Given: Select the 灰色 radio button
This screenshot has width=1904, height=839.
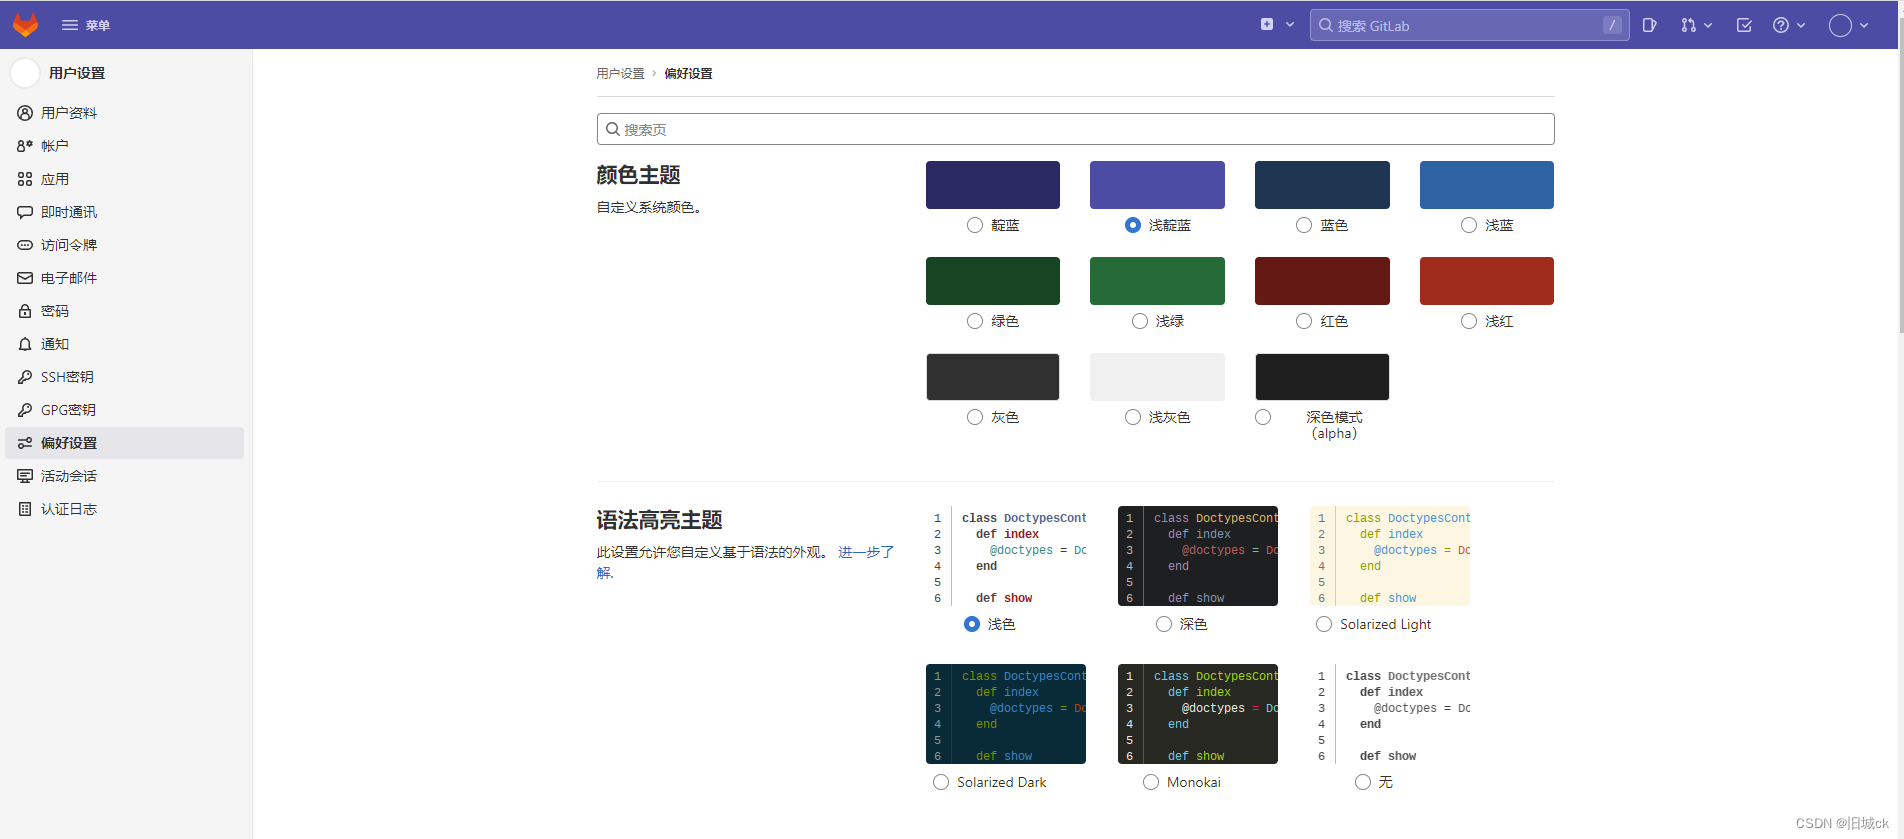Looking at the screenshot, I should coord(975,417).
